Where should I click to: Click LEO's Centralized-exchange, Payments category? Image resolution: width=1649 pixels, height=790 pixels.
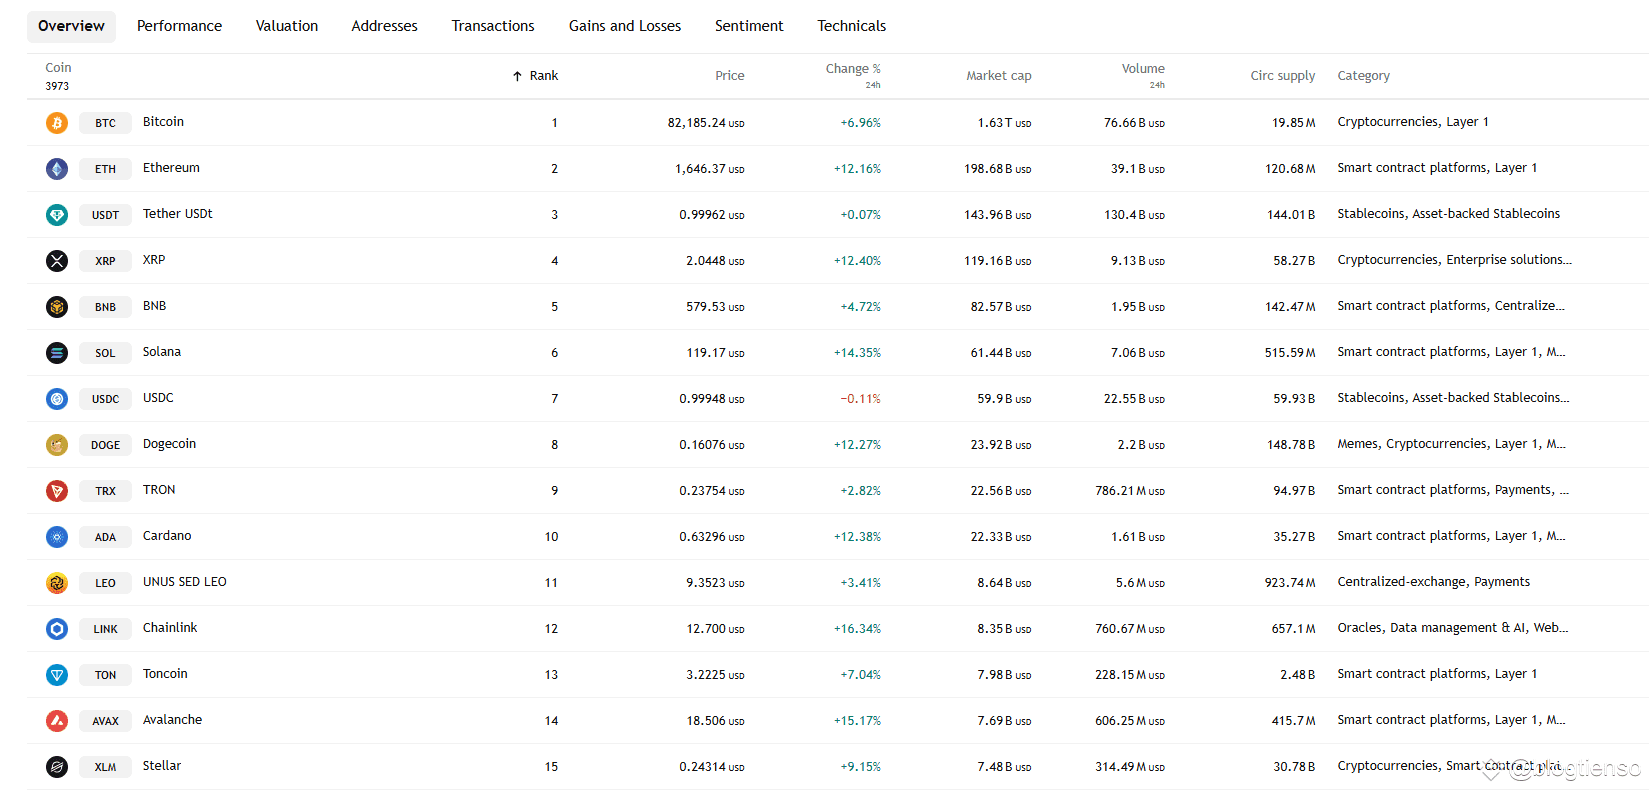1433,582
